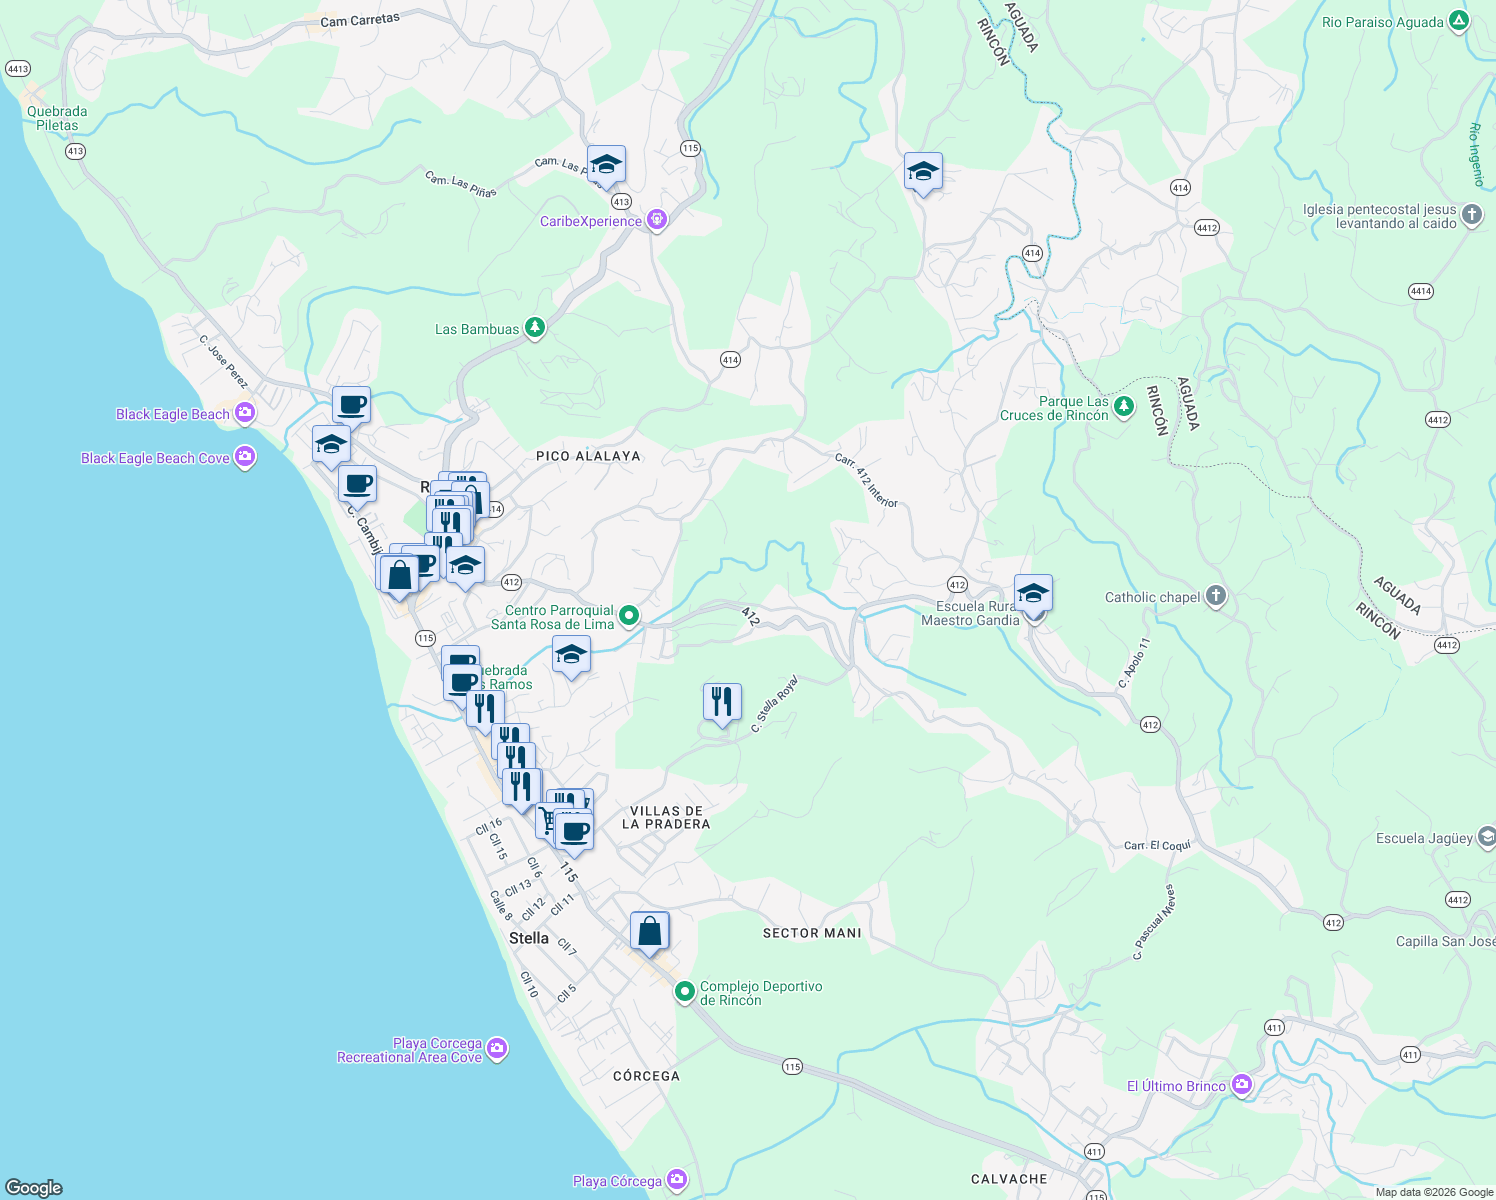Open the coffee cup icon near C. Jose Perez
The image size is (1496, 1200).
pyautogui.click(x=350, y=404)
